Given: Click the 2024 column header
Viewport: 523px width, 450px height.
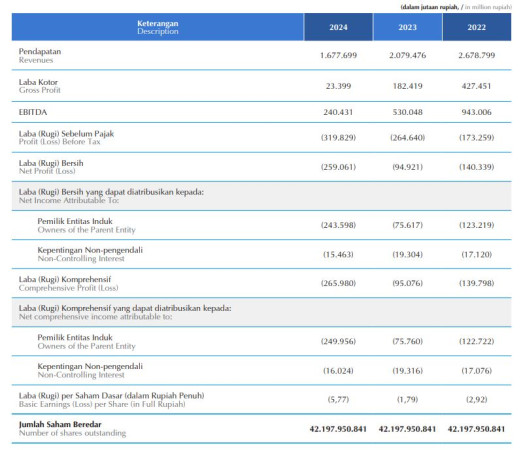Looking at the screenshot, I should click(x=338, y=27).
